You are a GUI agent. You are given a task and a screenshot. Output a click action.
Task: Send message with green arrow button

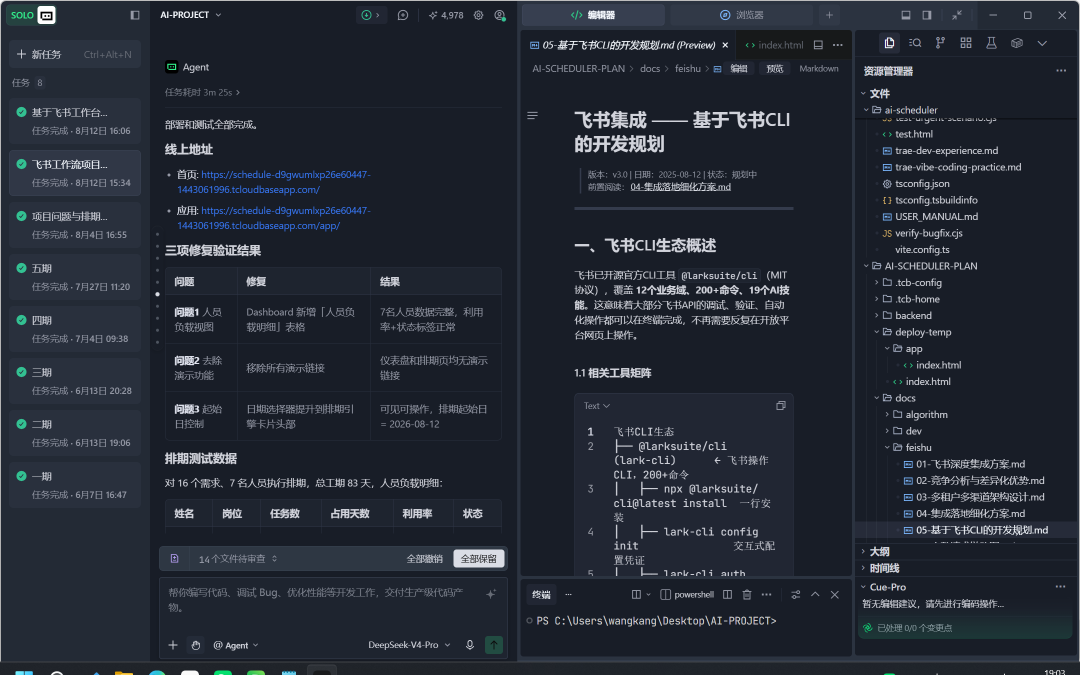(x=494, y=645)
